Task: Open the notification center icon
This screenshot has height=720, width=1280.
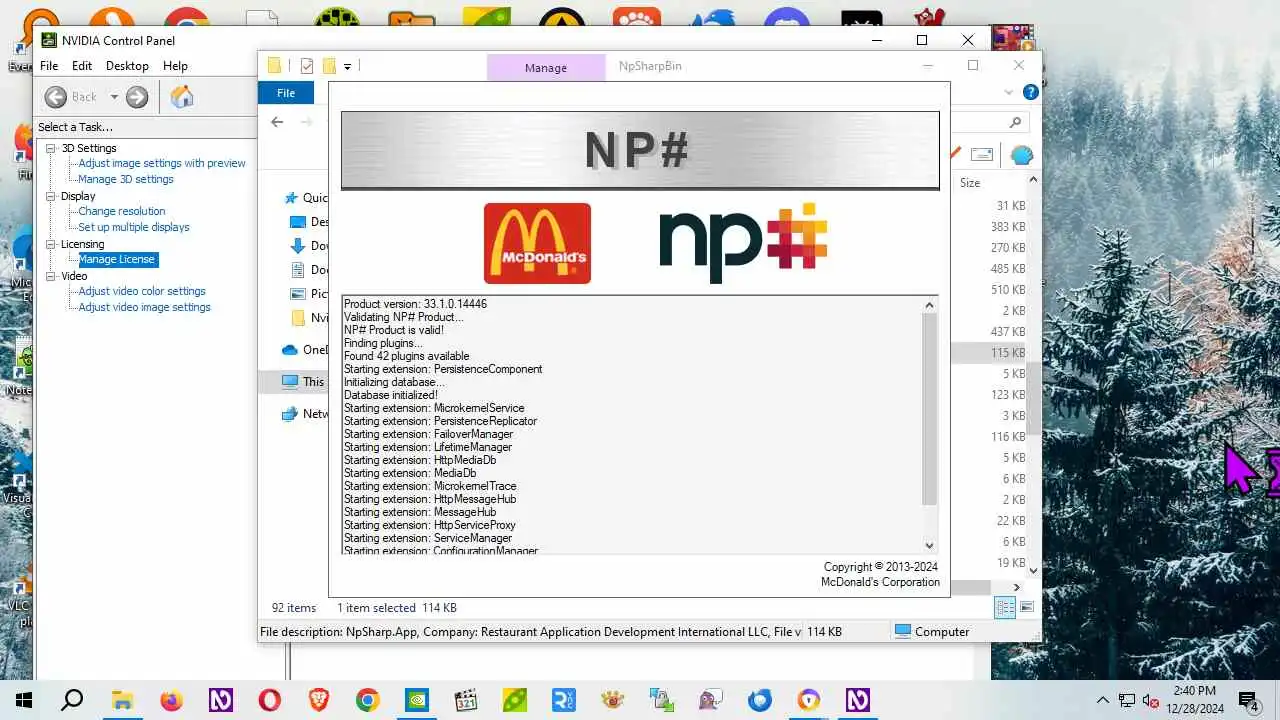Action: [x=1249, y=700]
